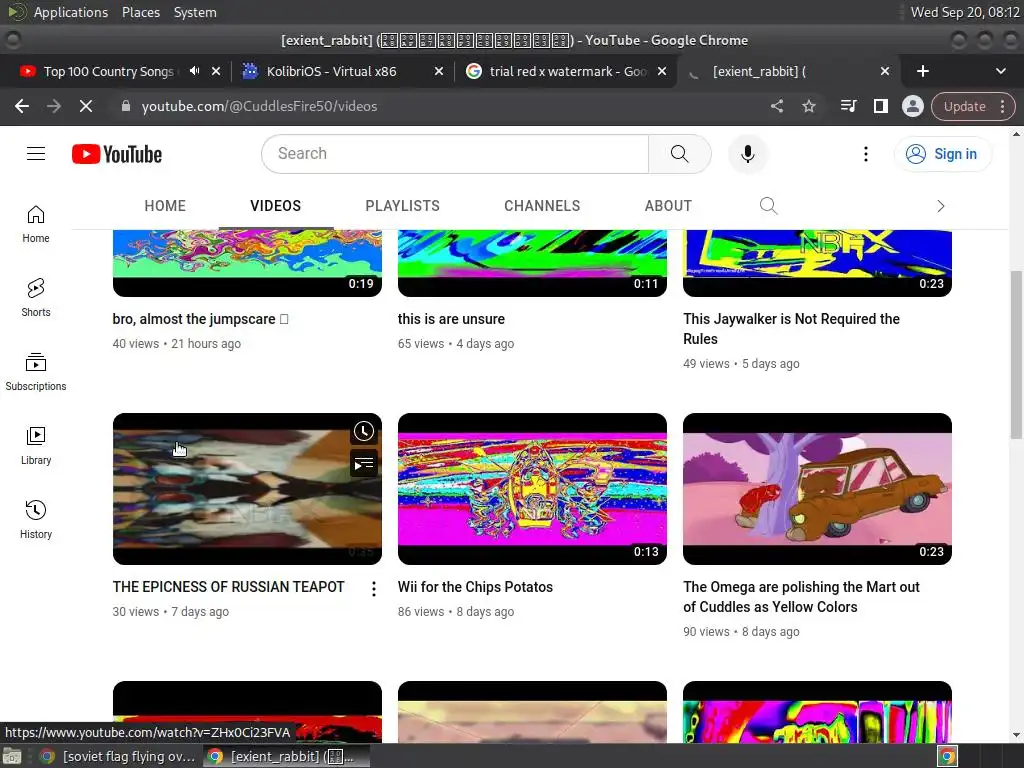View site info lock icon
The width and height of the screenshot is (1024, 768).
point(125,106)
